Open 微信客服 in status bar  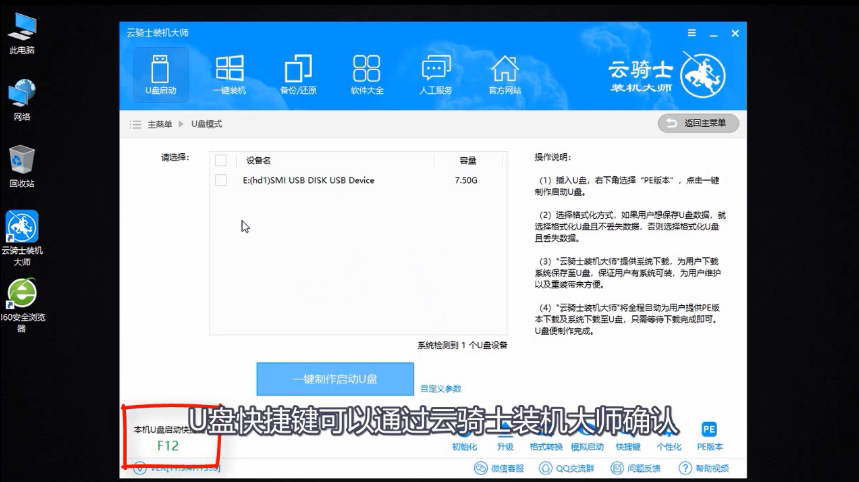pyautogui.click(x=499, y=468)
